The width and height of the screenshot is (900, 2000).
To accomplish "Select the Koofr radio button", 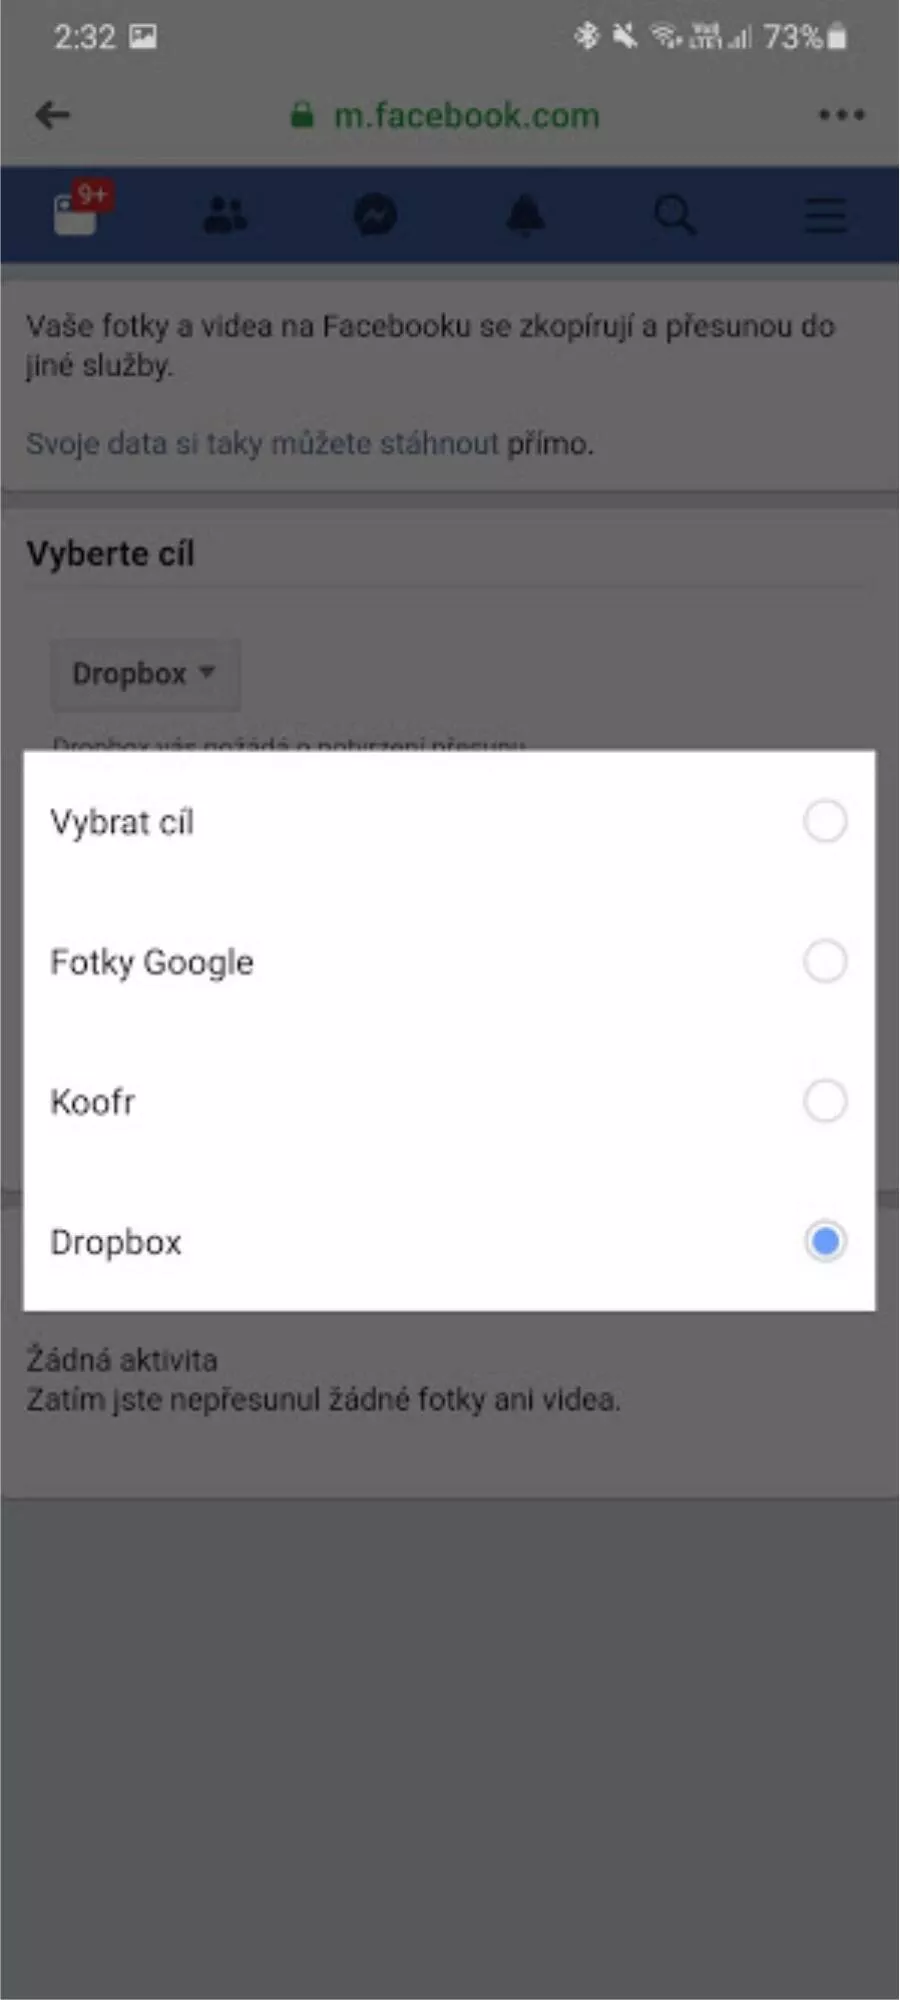I will pos(825,1102).
